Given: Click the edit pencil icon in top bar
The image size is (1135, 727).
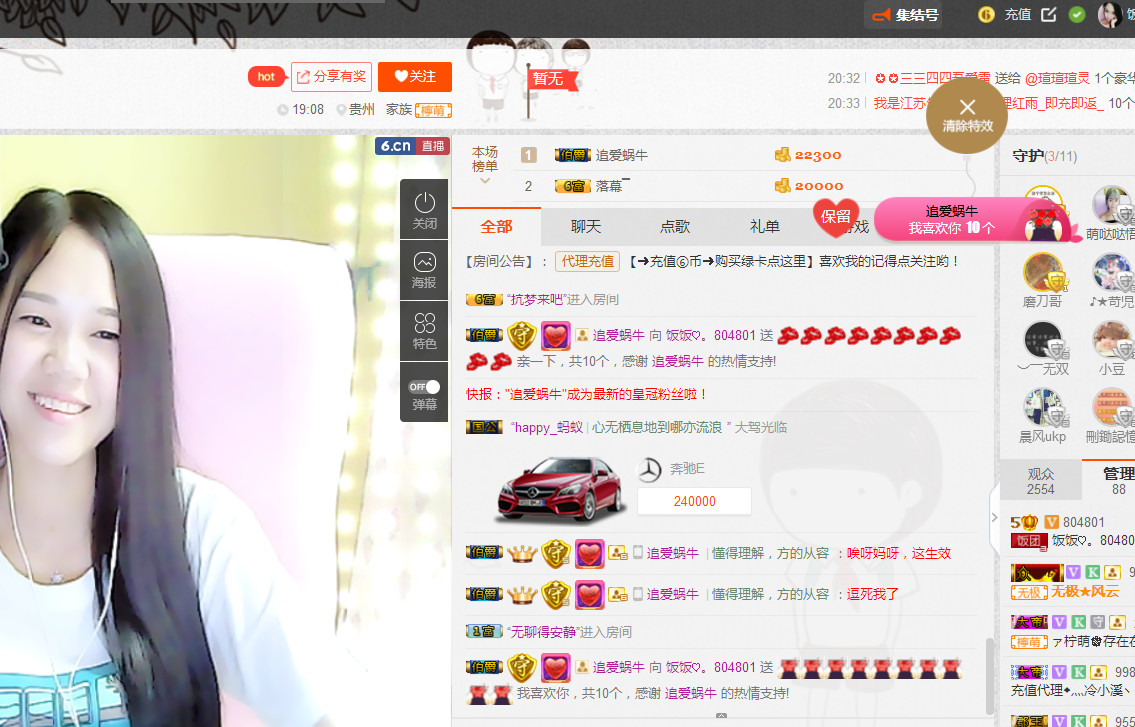Looking at the screenshot, I should 1048,15.
